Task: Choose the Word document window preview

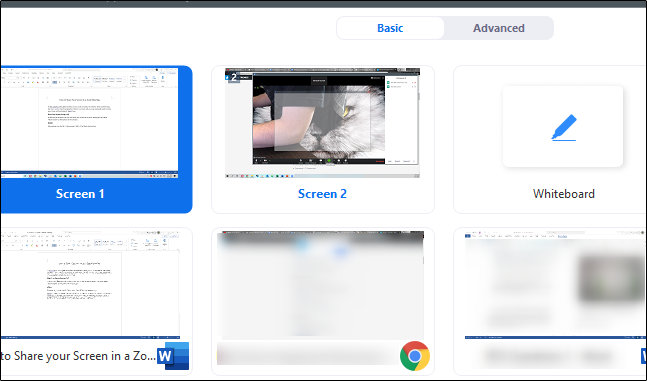Action: click(90, 285)
